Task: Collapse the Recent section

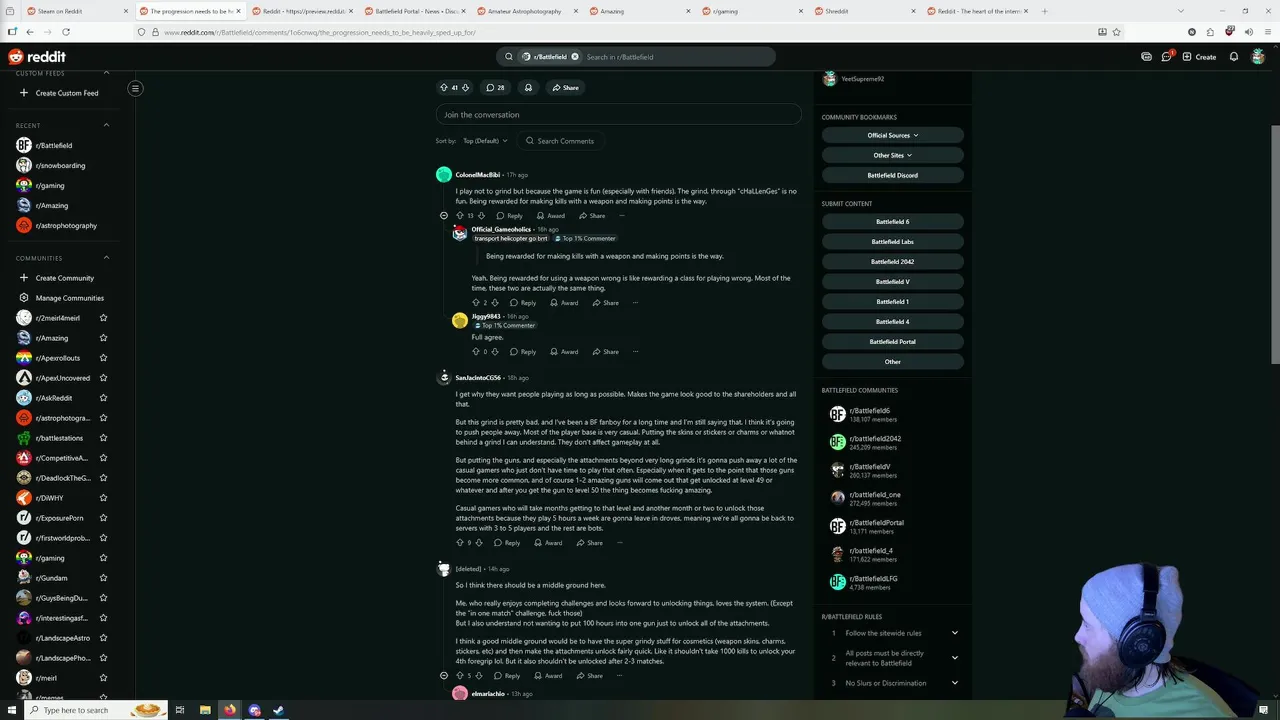Action: [x=106, y=125]
